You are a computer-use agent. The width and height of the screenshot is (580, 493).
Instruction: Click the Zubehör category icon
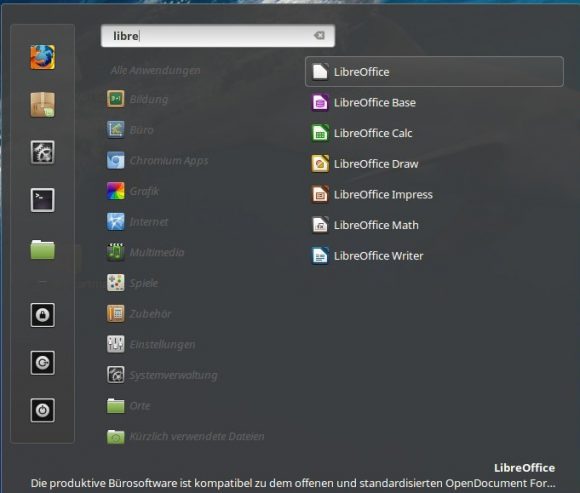[116, 314]
